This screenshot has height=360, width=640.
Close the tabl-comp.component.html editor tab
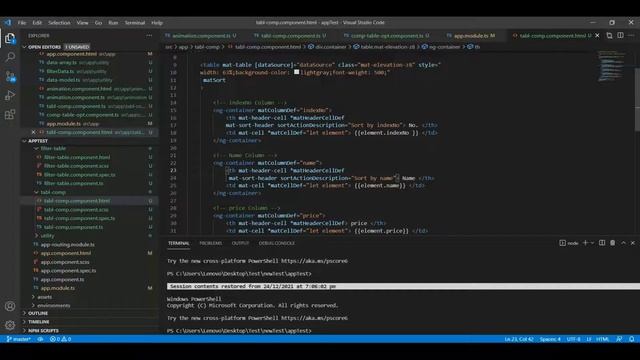click(x=597, y=36)
